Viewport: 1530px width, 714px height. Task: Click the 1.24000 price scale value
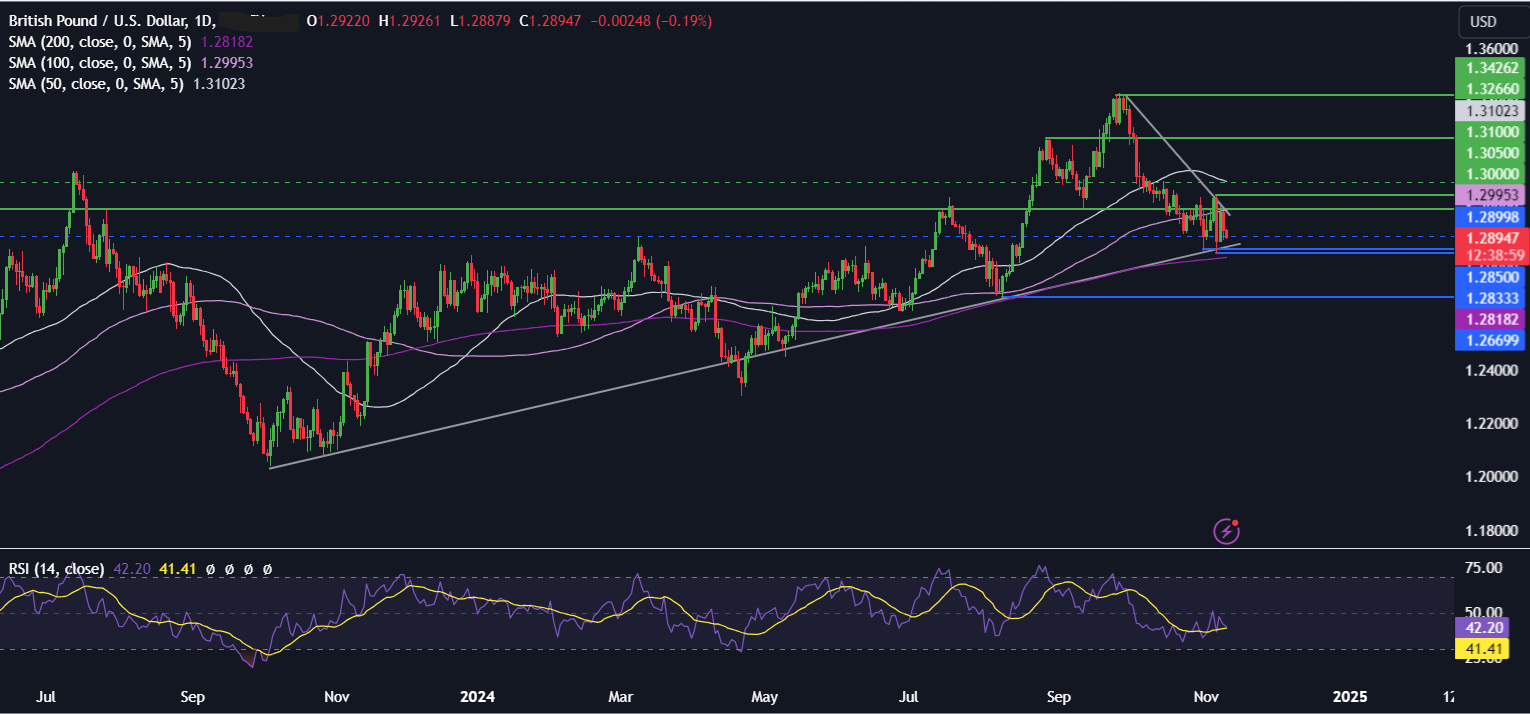1492,370
